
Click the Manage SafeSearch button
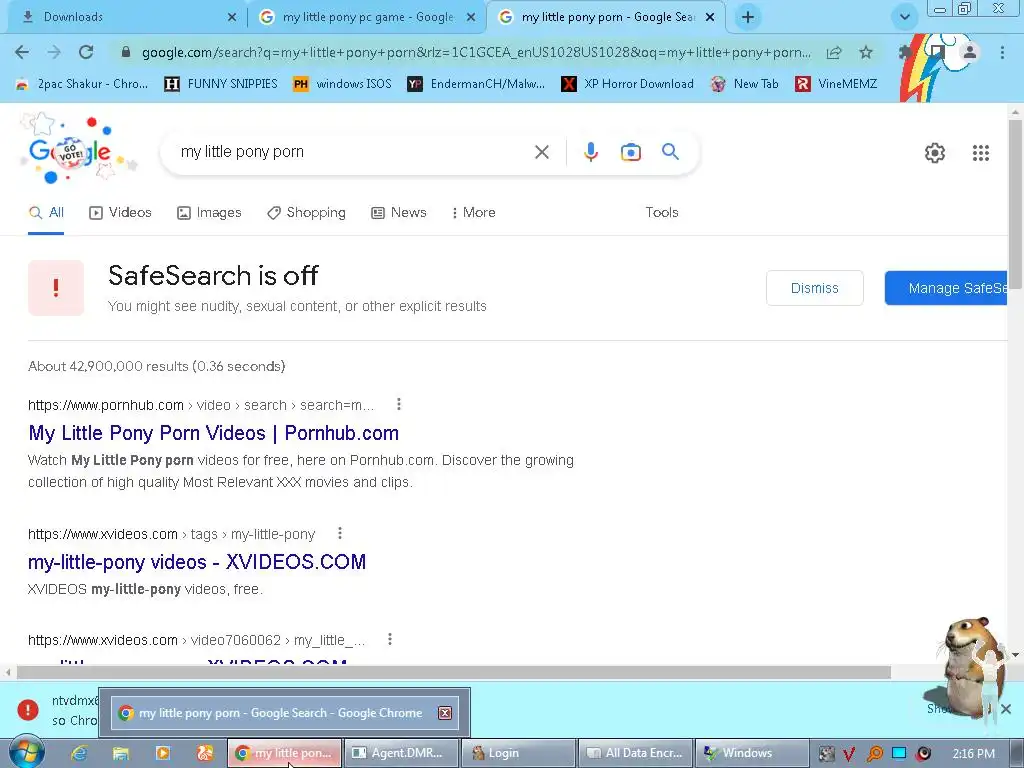[946, 288]
